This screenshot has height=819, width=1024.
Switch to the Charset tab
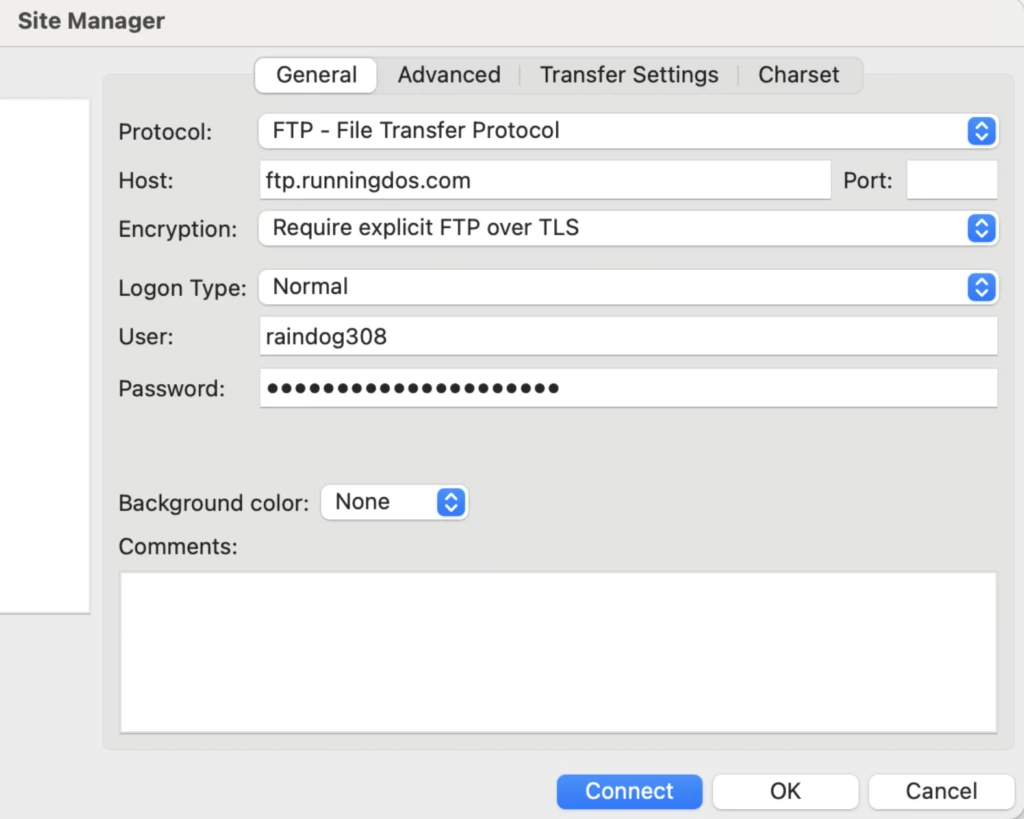coord(798,74)
